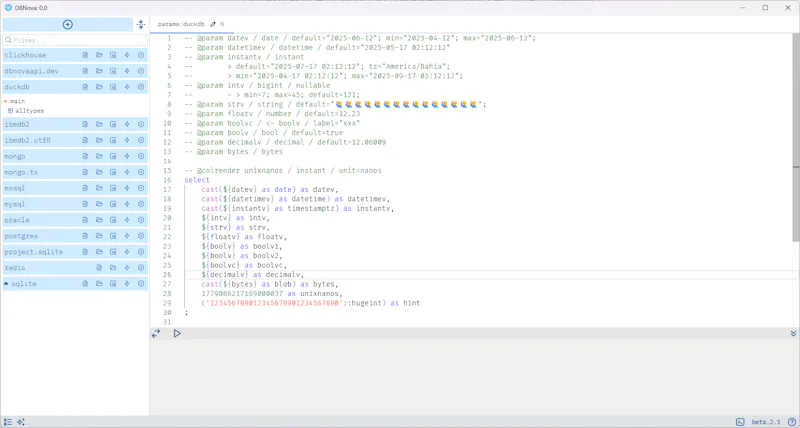Open settings circle icon on project.sqlite row
Screen dimensions: 800x428
tap(141, 251)
